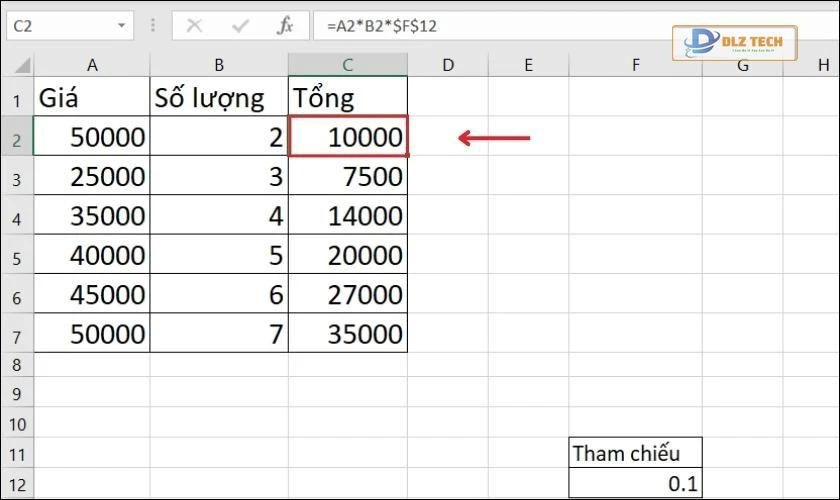Click the vertical dots handle beside Name Box
The height and width of the screenshot is (500, 840).
click(150, 25)
